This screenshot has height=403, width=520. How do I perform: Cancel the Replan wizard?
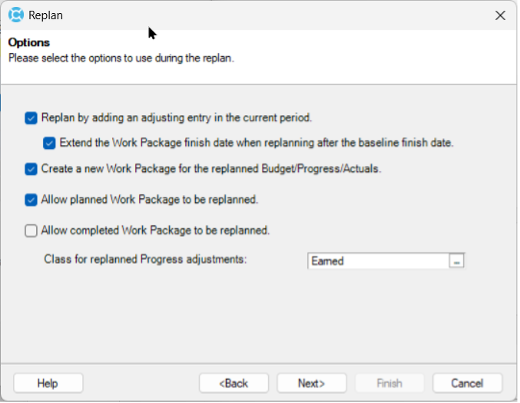467,383
